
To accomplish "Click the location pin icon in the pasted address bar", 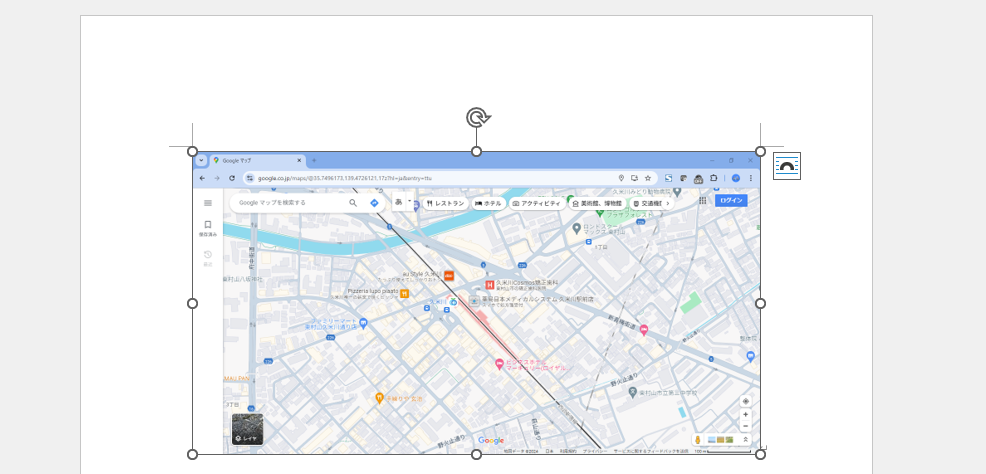I will click(621, 179).
